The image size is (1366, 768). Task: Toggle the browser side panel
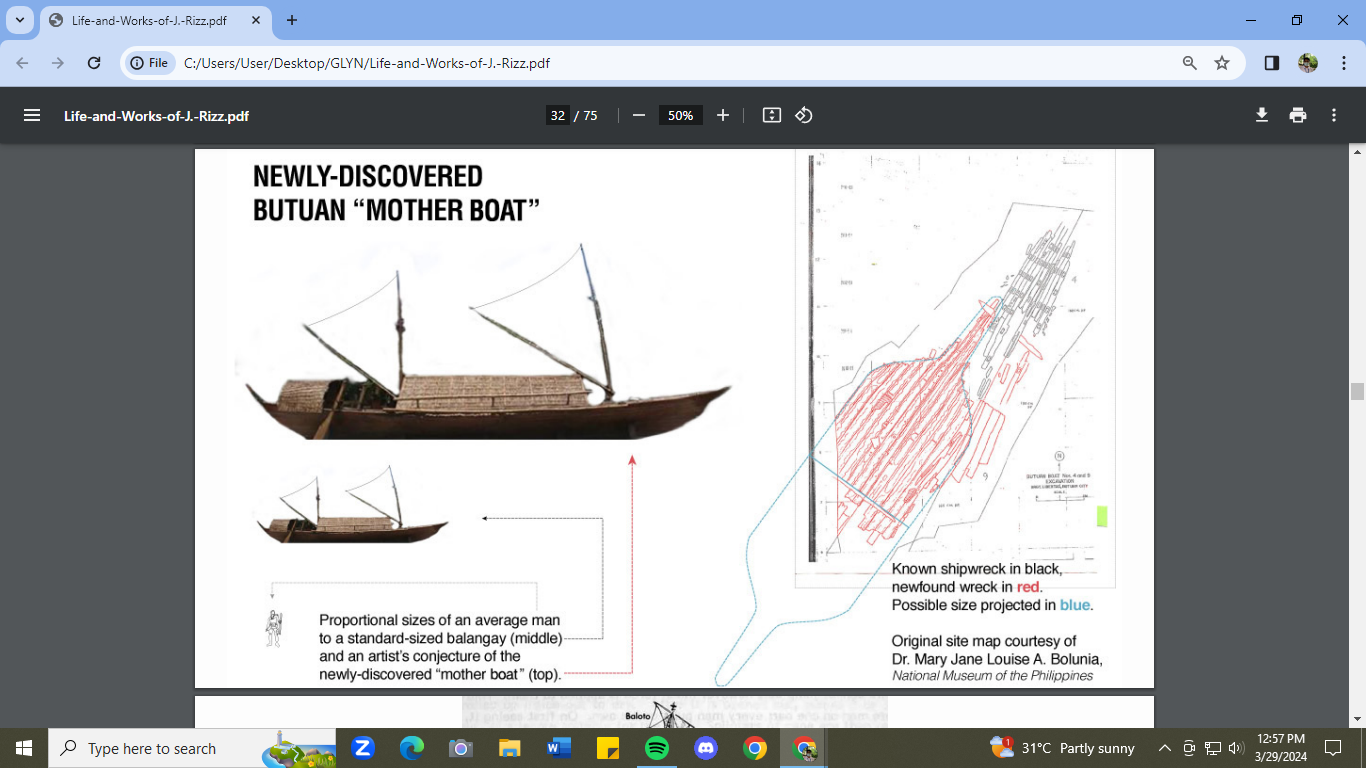pyautogui.click(x=1272, y=63)
